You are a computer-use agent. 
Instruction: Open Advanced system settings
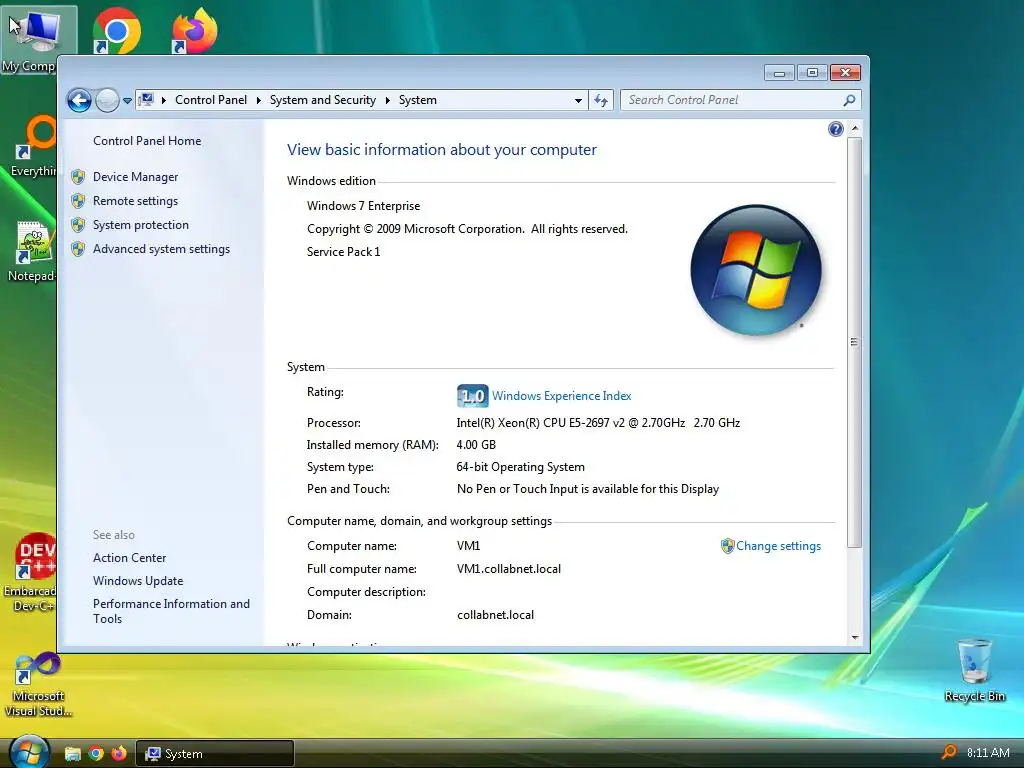(161, 249)
